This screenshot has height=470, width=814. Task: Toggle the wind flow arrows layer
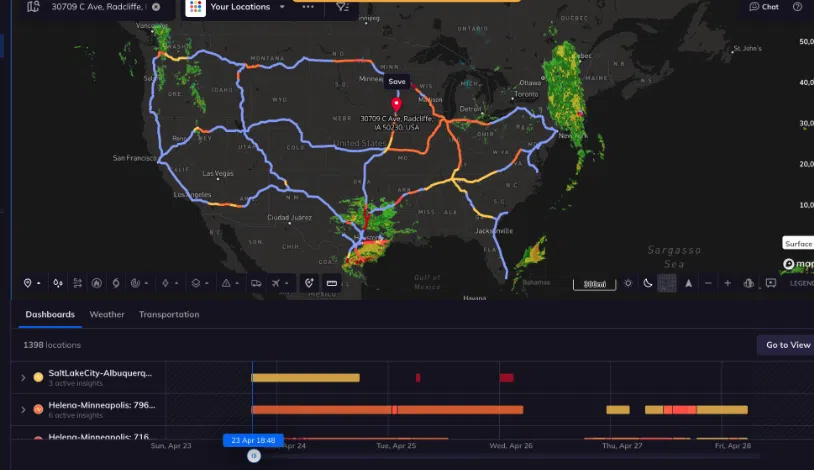pos(77,283)
